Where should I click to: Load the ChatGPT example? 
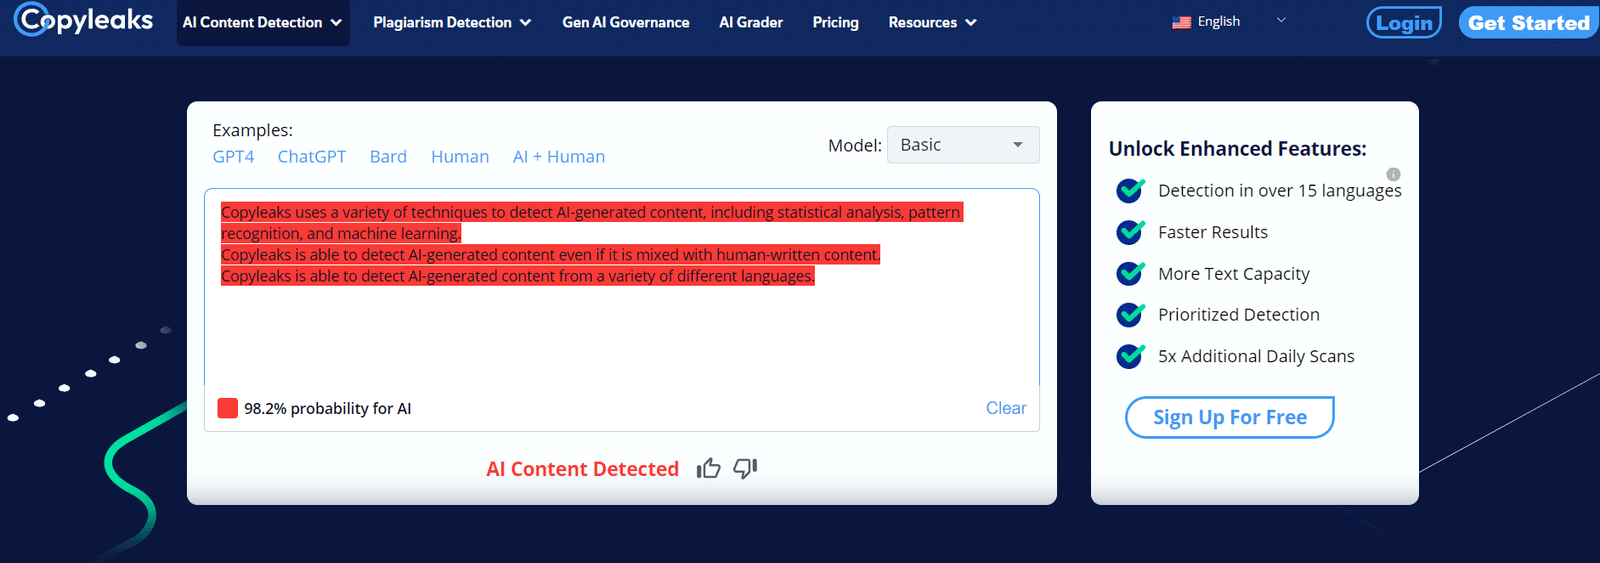pos(312,157)
